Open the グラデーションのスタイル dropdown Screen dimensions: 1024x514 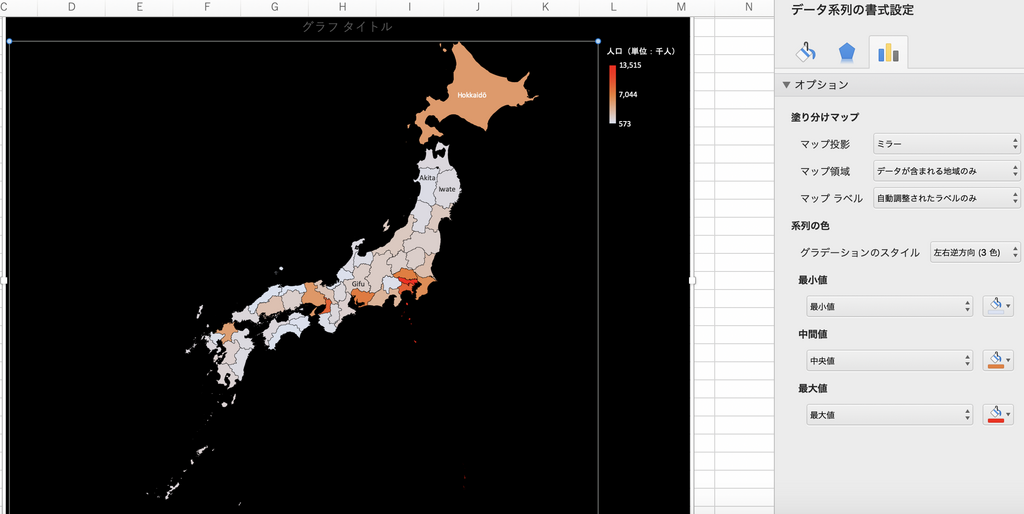tap(974, 252)
